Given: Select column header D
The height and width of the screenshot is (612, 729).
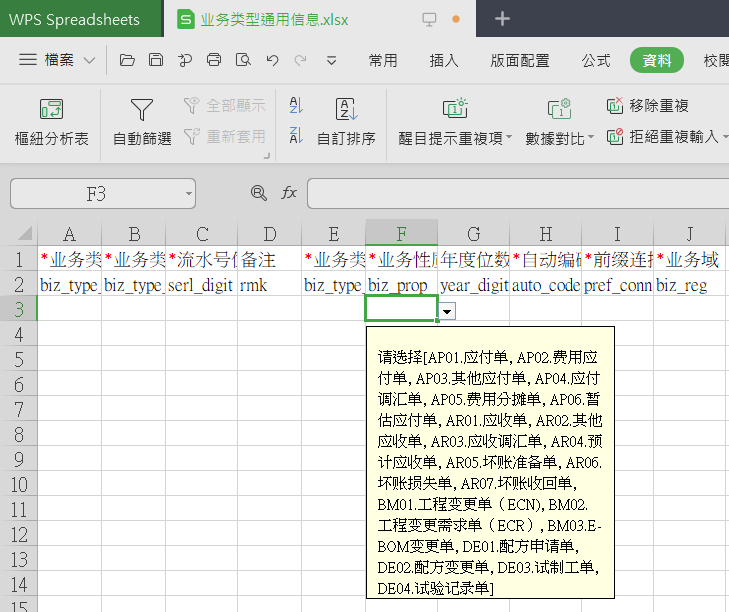Looking at the screenshot, I should click(269, 234).
